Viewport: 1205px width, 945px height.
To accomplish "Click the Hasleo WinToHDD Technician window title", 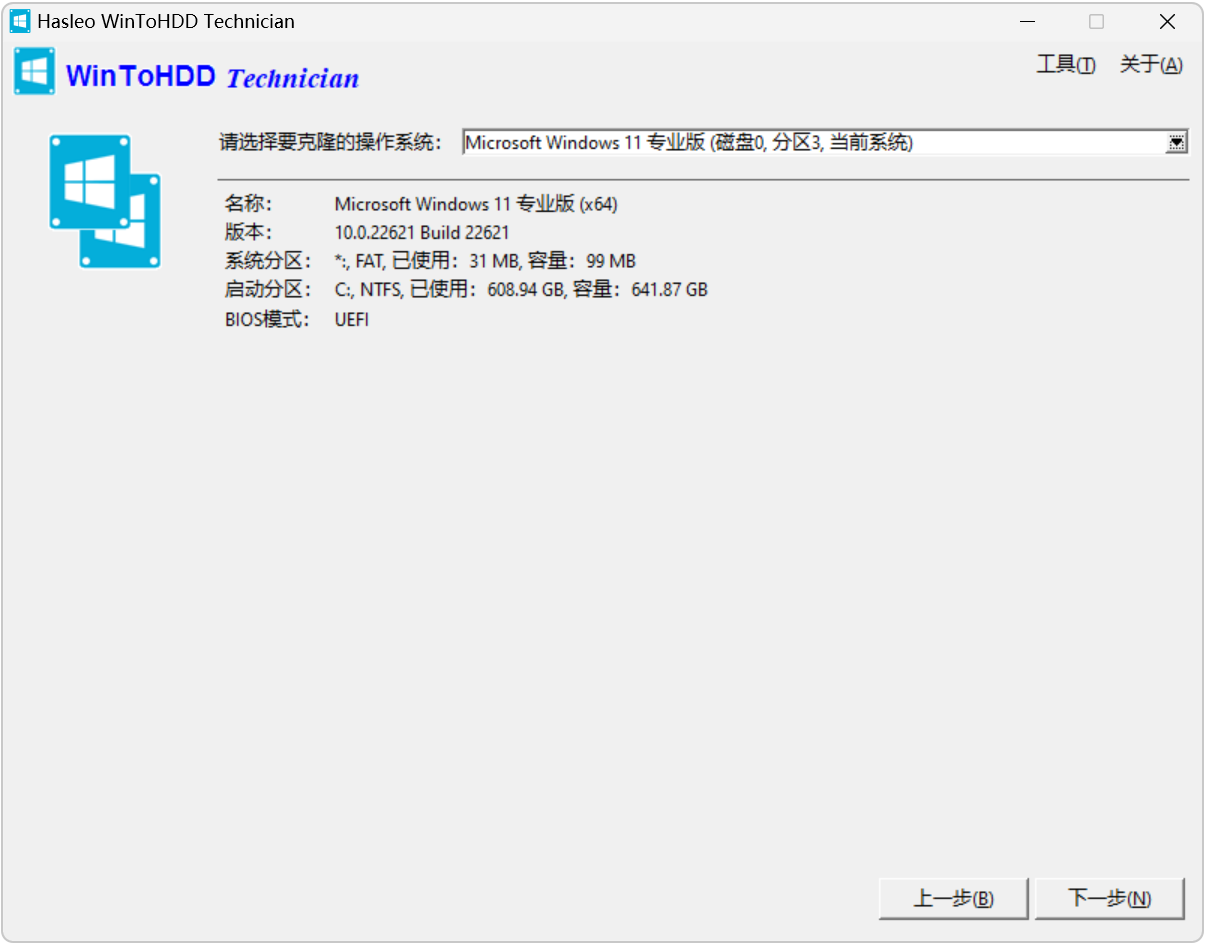I will (x=166, y=21).
